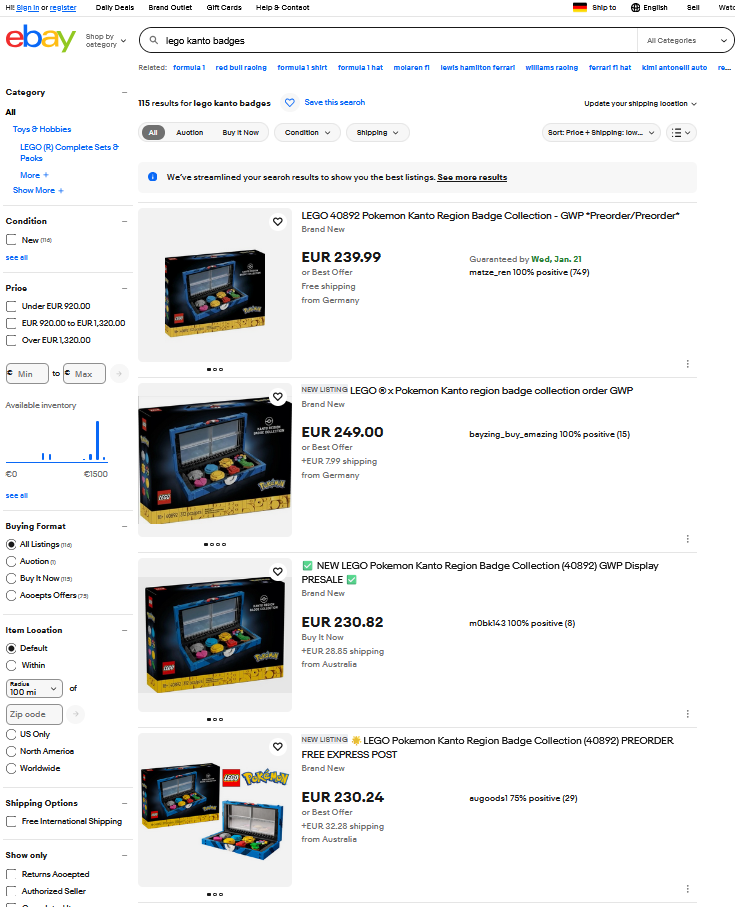Image resolution: width=735 pixels, height=907 pixels.
Task: Click the Zip code input field
Action: 34,714
